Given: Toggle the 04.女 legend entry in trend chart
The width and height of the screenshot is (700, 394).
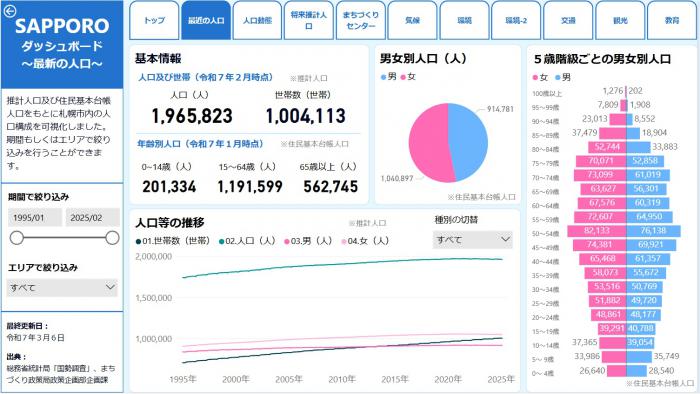Looking at the screenshot, I should [x=365, y=241].
